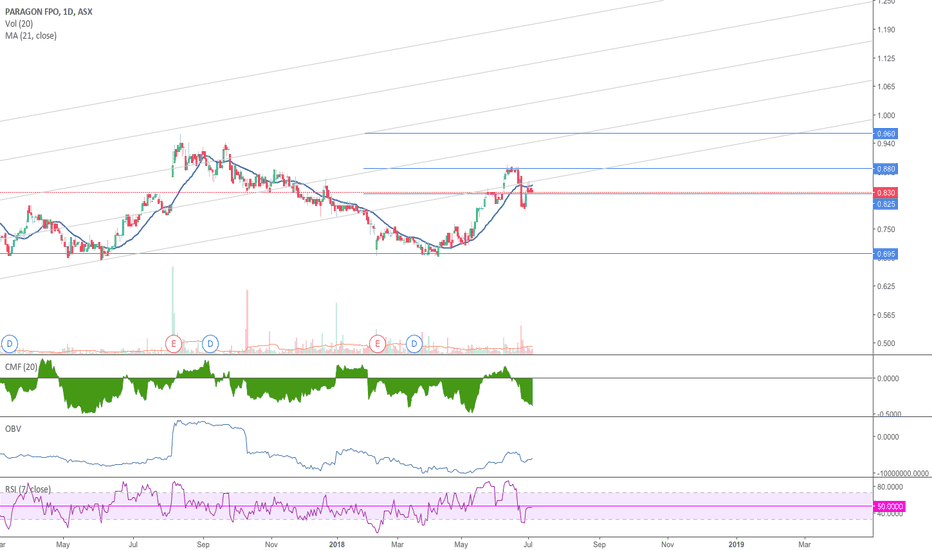
Task: Click the 0.825 blue price label
Action: [x=886, y=204]
